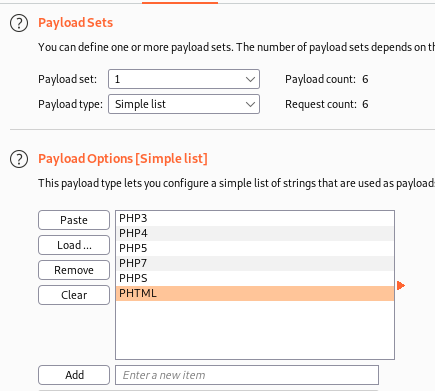
Task: Select PHPS in the payload list
Action: pyautogui.click(x=255, y=278)
